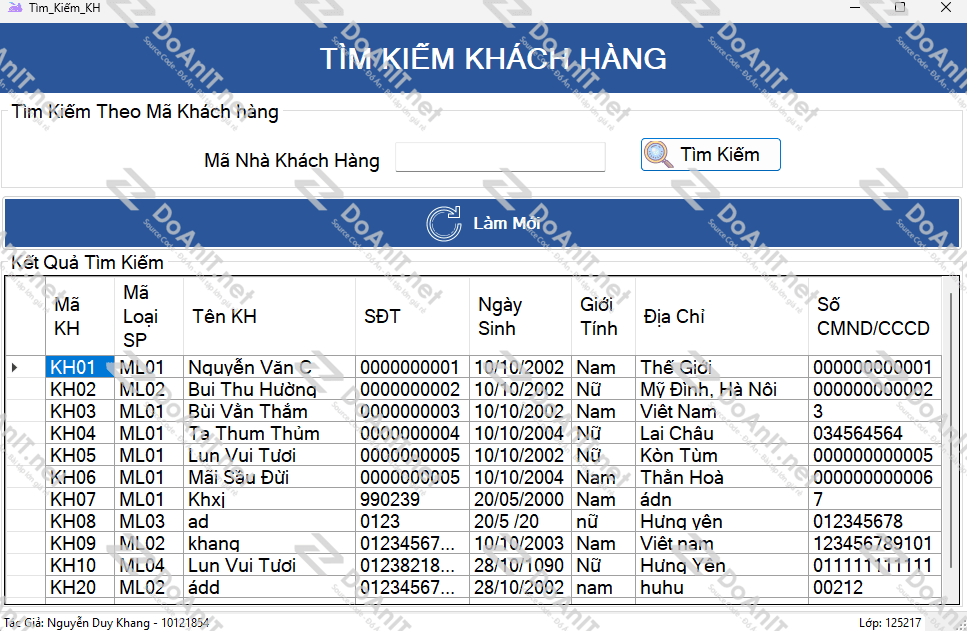Select the KH09 cell
This screenshot has height=631, width=967.
click(x=80, y=543)
